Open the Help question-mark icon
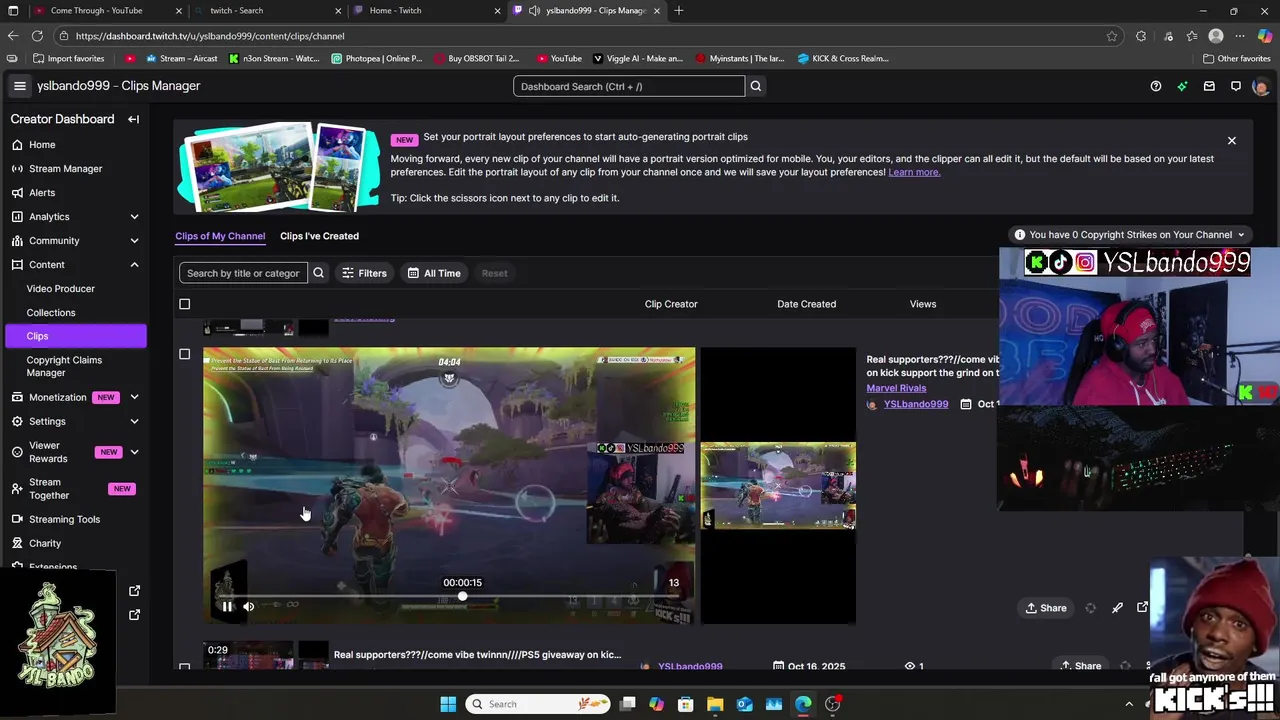 point(1156,86)
